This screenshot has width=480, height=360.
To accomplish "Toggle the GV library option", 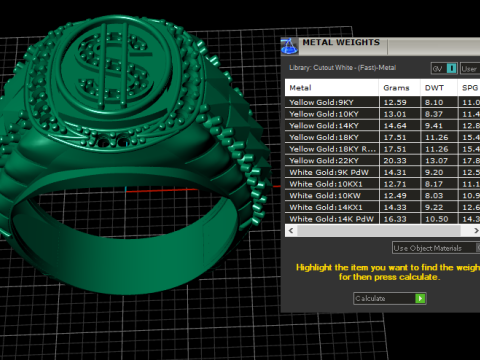I will (444, 69).
